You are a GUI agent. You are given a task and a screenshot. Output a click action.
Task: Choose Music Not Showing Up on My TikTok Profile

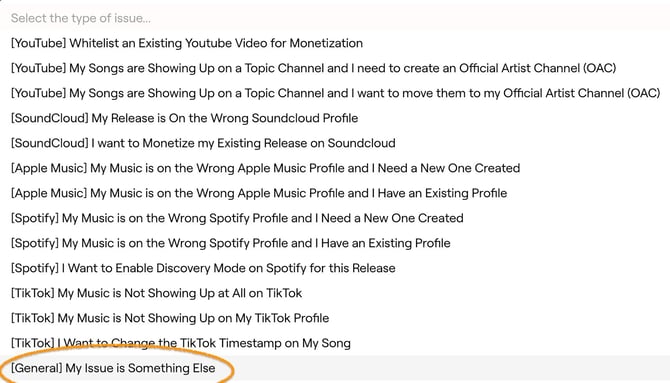pos(335,318)
